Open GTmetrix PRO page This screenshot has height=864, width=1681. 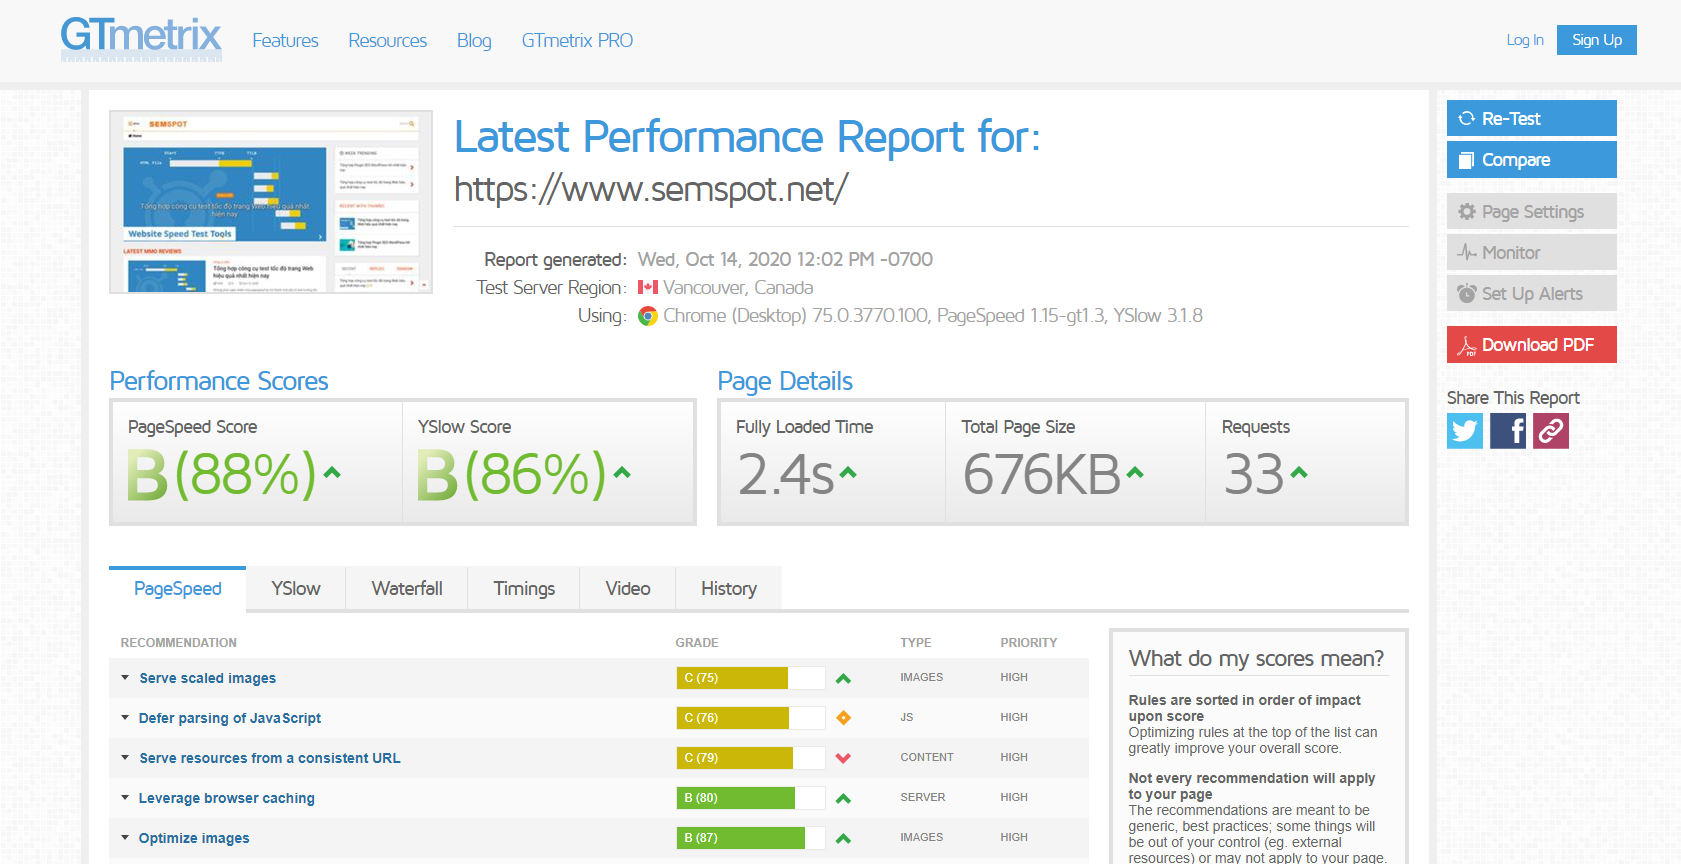point(577,41)
